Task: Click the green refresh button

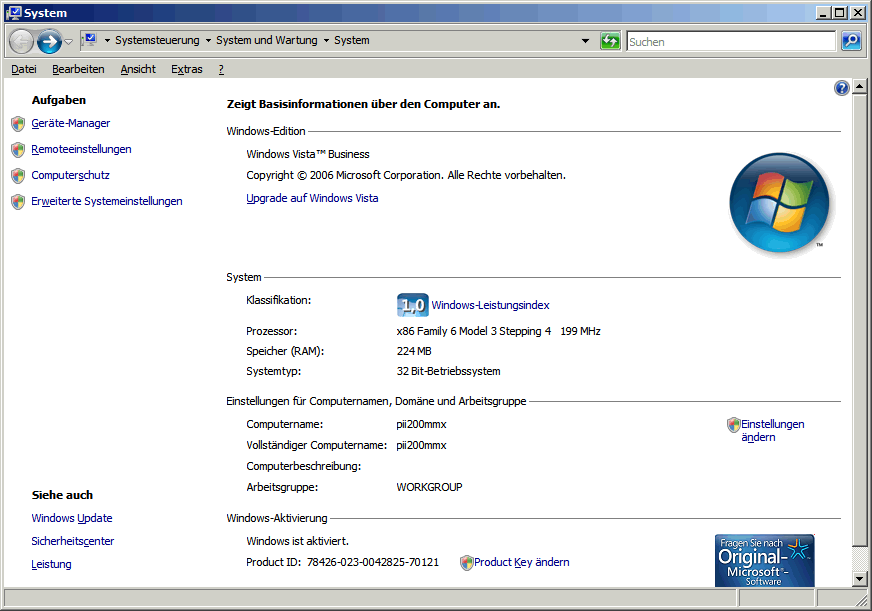Action: 610,41
